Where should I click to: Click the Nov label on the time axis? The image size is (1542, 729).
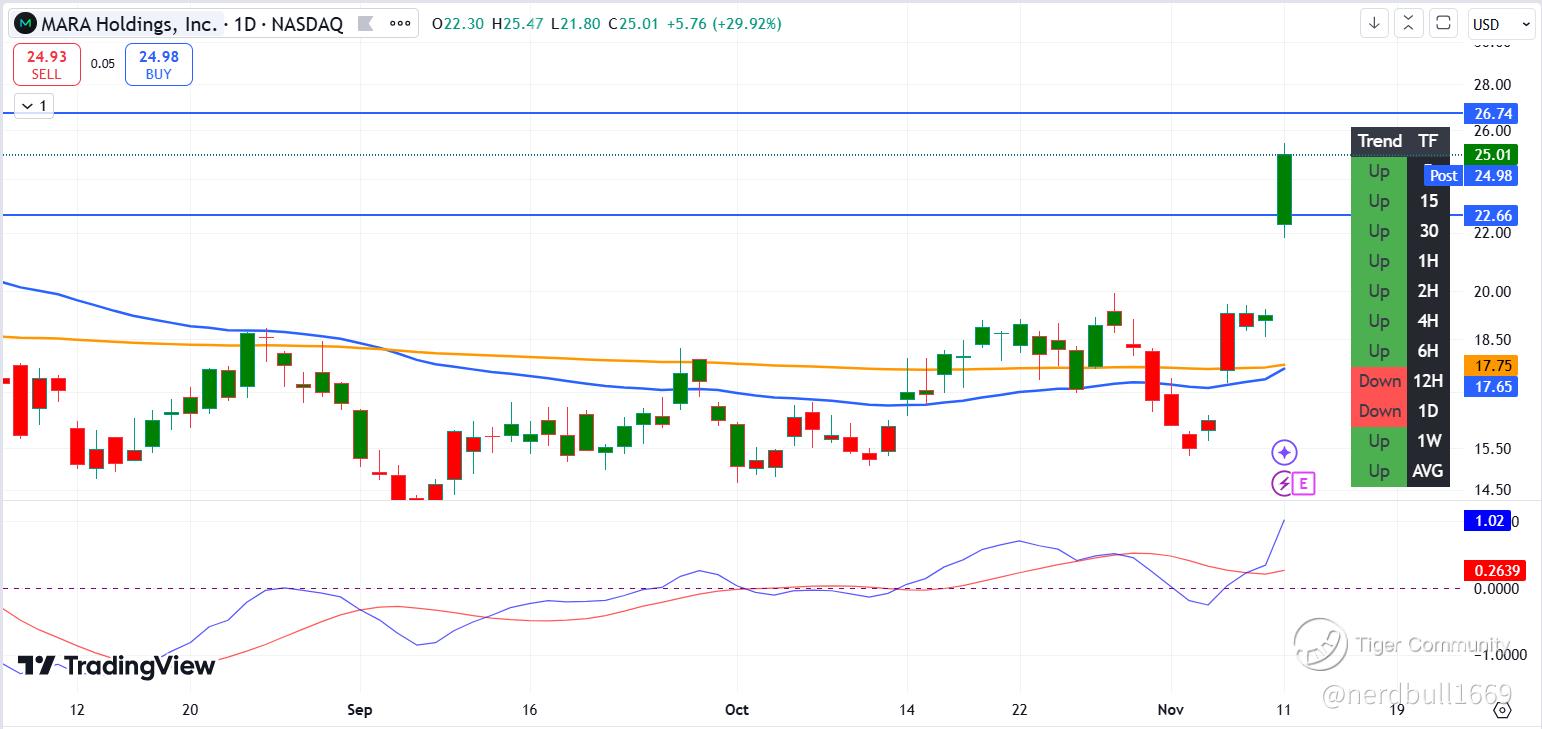(x=1171, y=710)
